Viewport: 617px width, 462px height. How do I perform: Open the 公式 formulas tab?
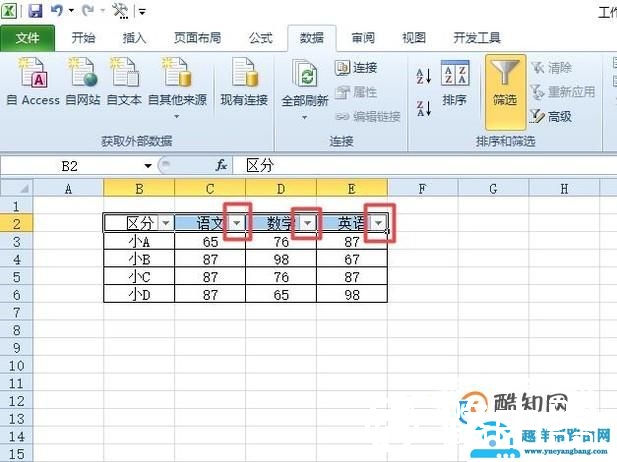pos(260,38)
